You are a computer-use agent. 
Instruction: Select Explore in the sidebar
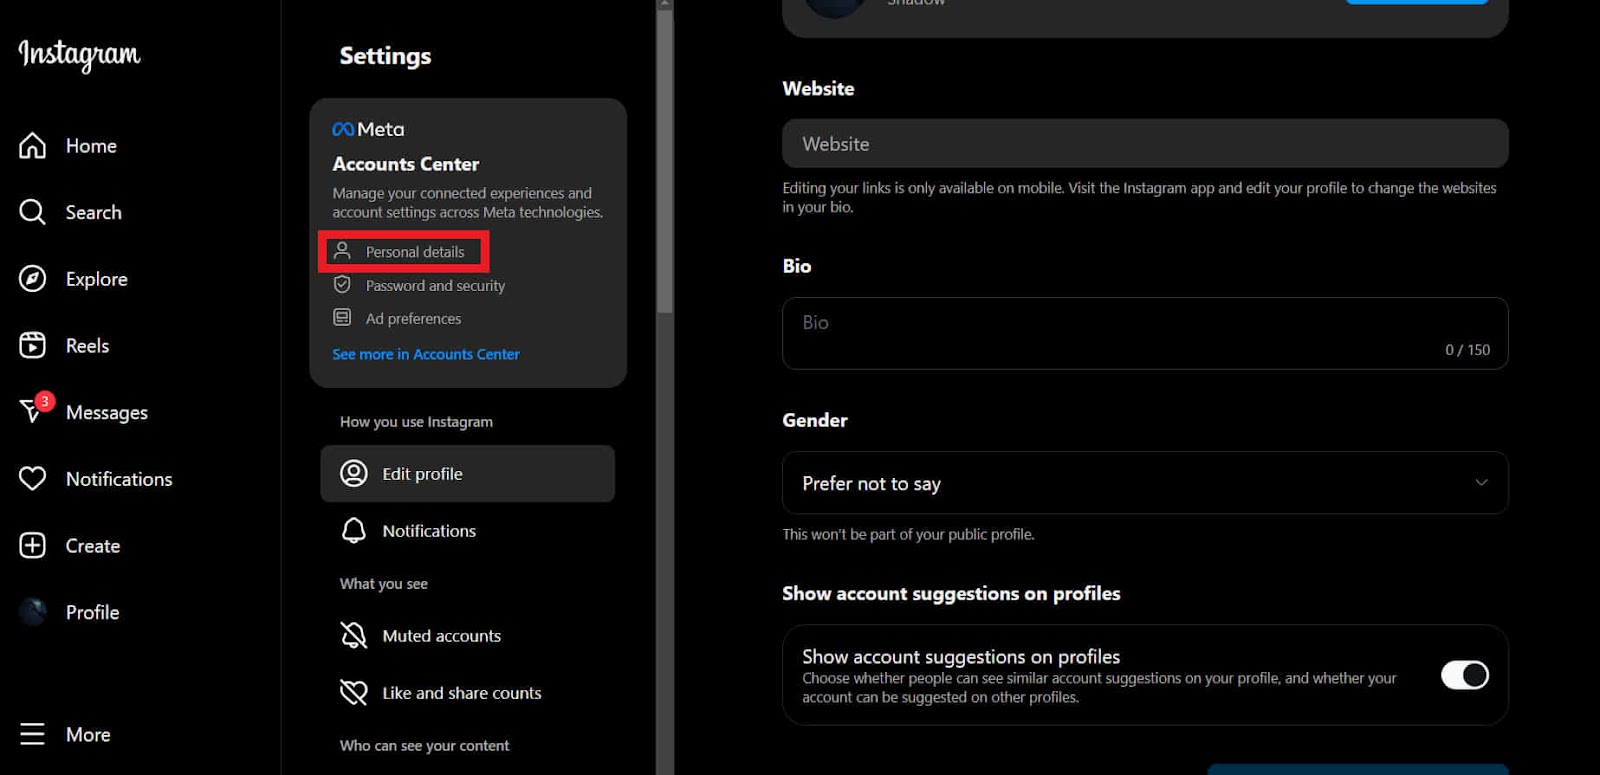[x=96, y=279]
